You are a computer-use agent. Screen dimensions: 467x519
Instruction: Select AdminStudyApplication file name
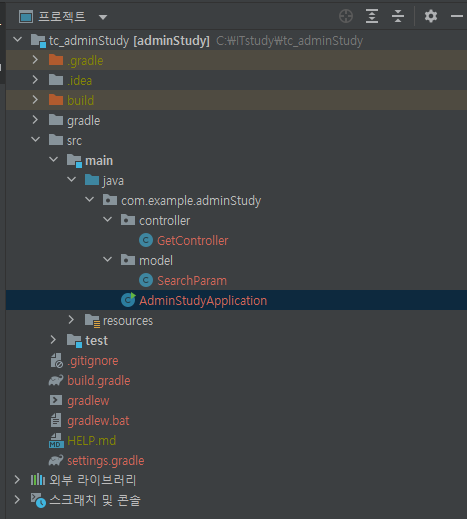point(203,300)
